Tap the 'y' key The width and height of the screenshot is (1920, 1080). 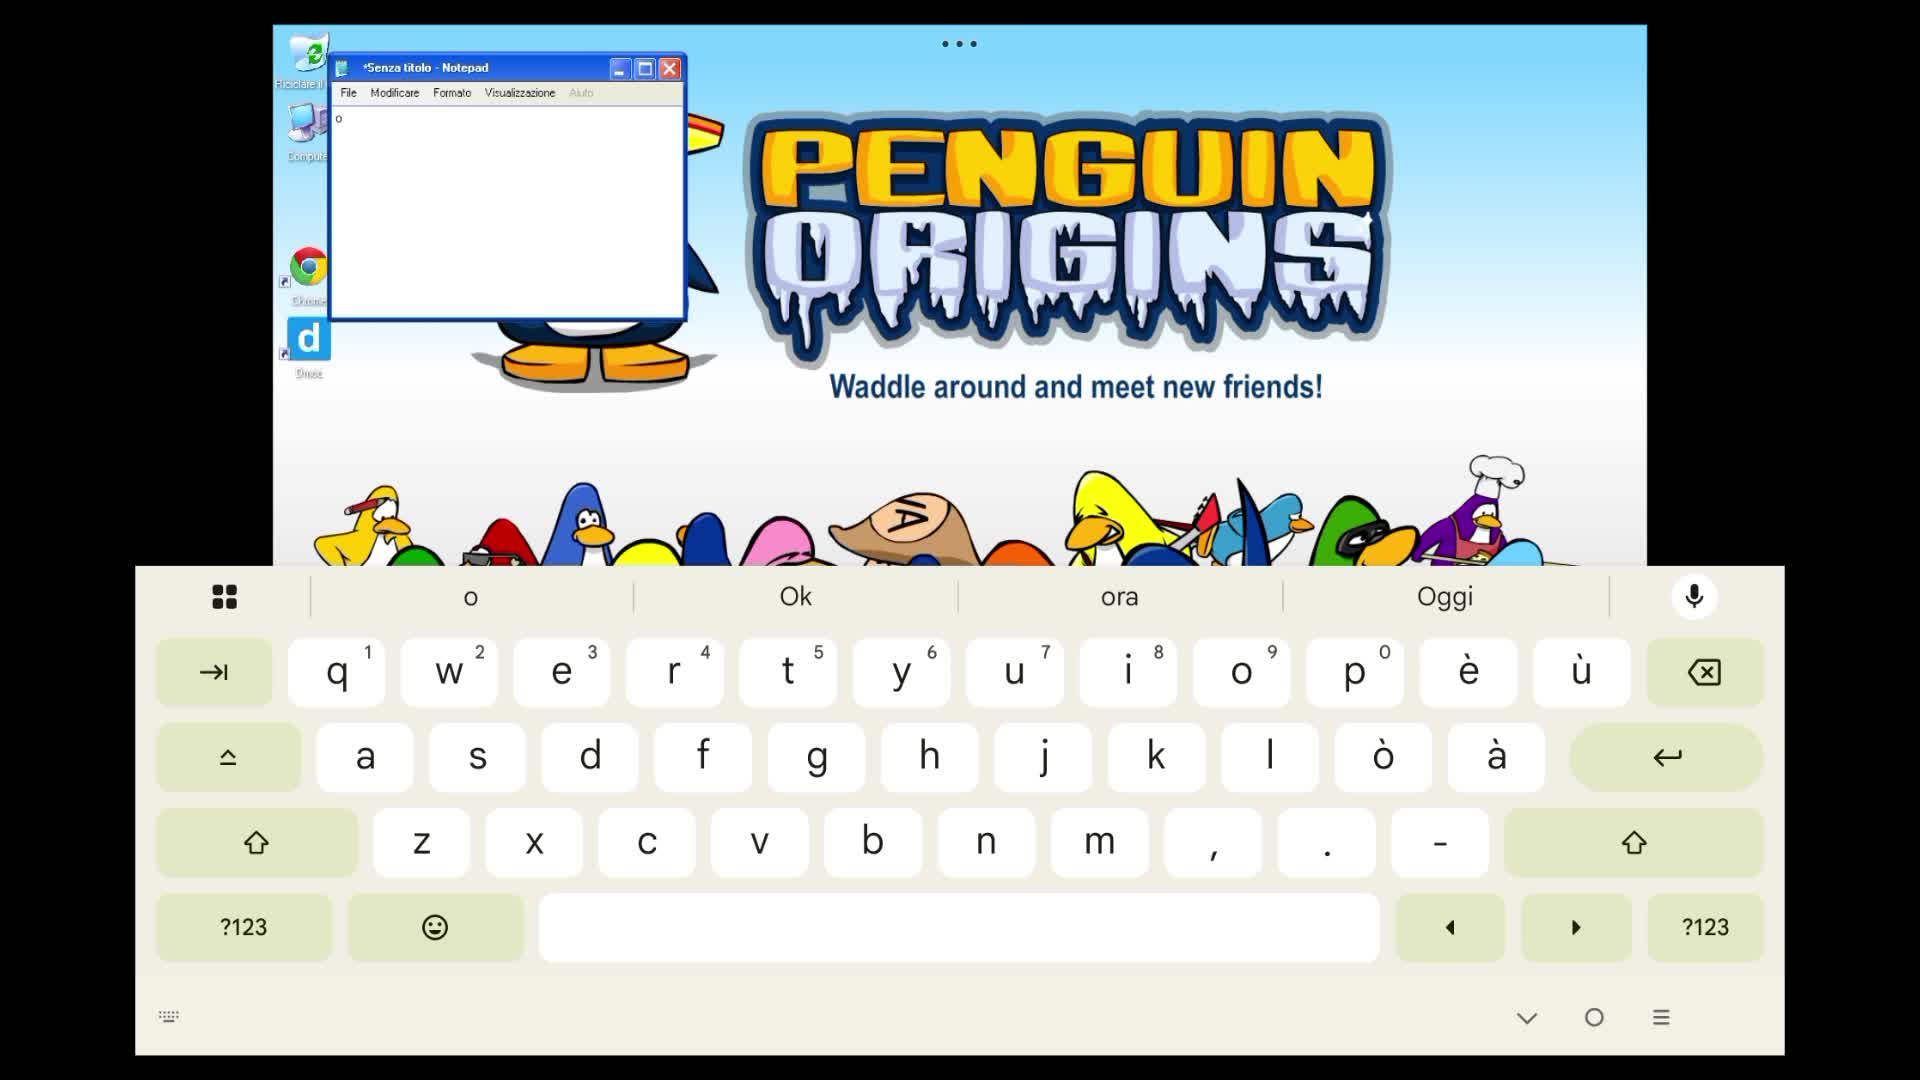(x=901, y=672)
